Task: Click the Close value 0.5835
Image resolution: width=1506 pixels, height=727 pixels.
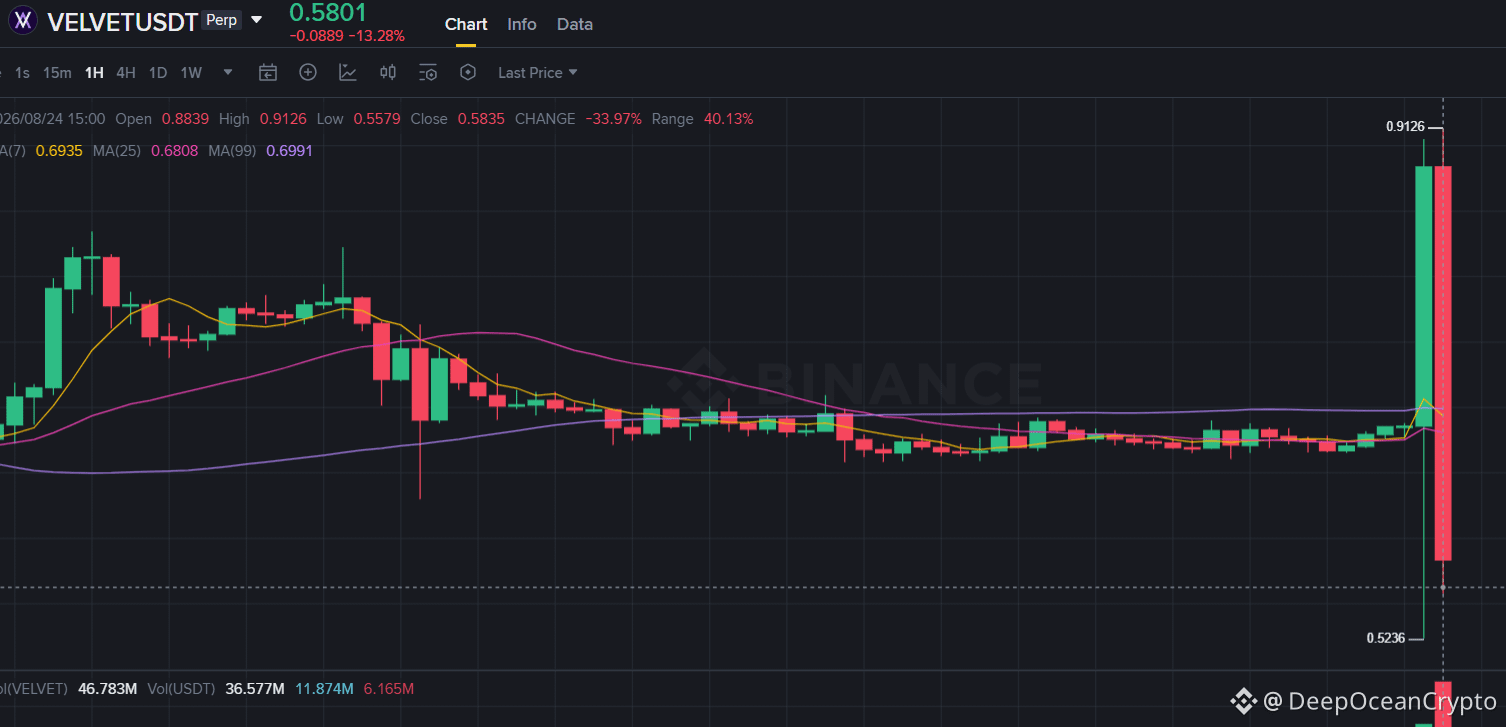Action: [482, 119]
